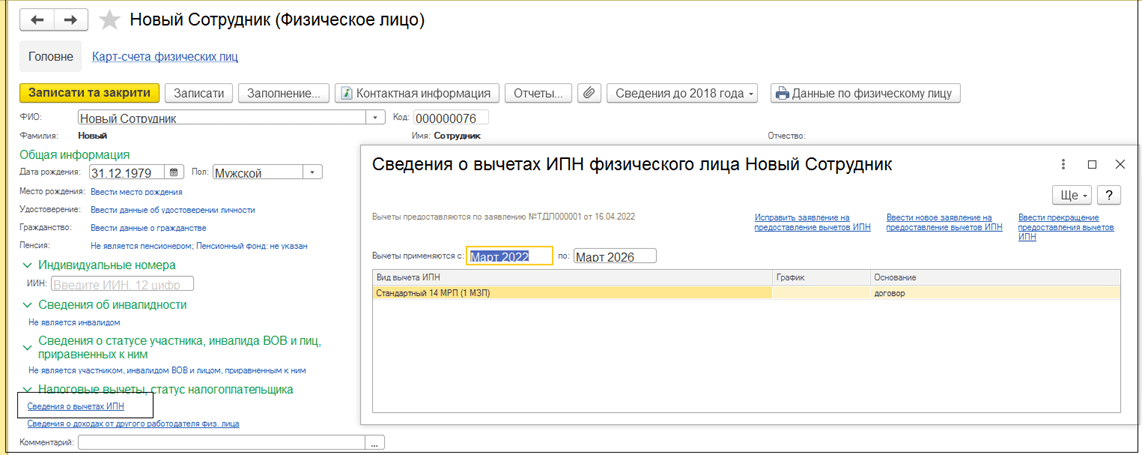The image size is (1142, 455).
Task: Collapse the Индивидуальные номера section
Action: coord(27,265)
